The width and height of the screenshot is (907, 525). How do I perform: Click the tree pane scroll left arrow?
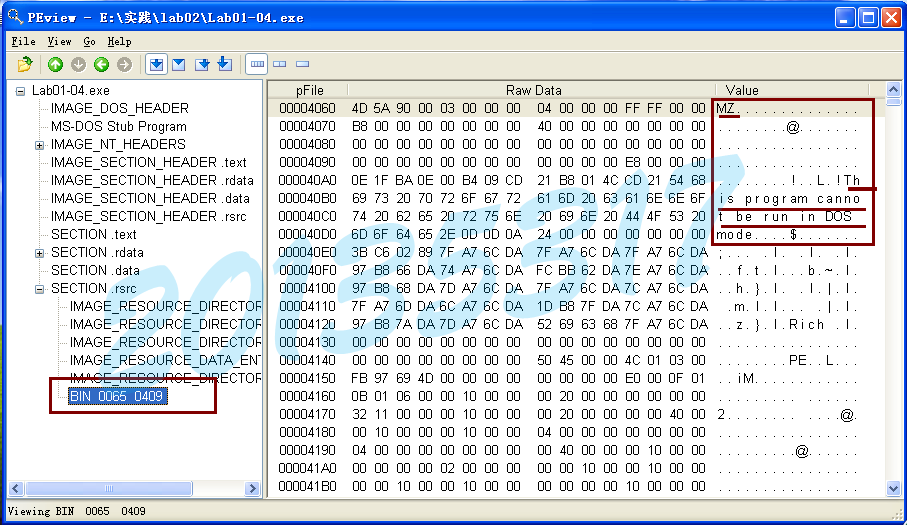(16, 489)
